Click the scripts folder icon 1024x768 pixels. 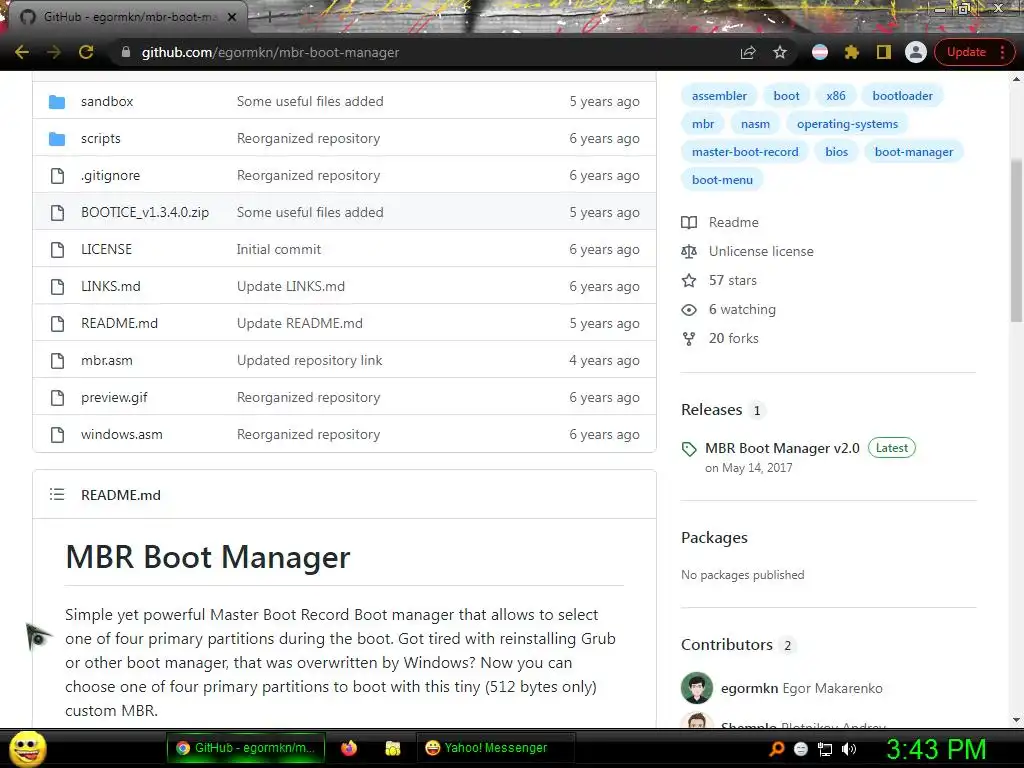point(57,138)
